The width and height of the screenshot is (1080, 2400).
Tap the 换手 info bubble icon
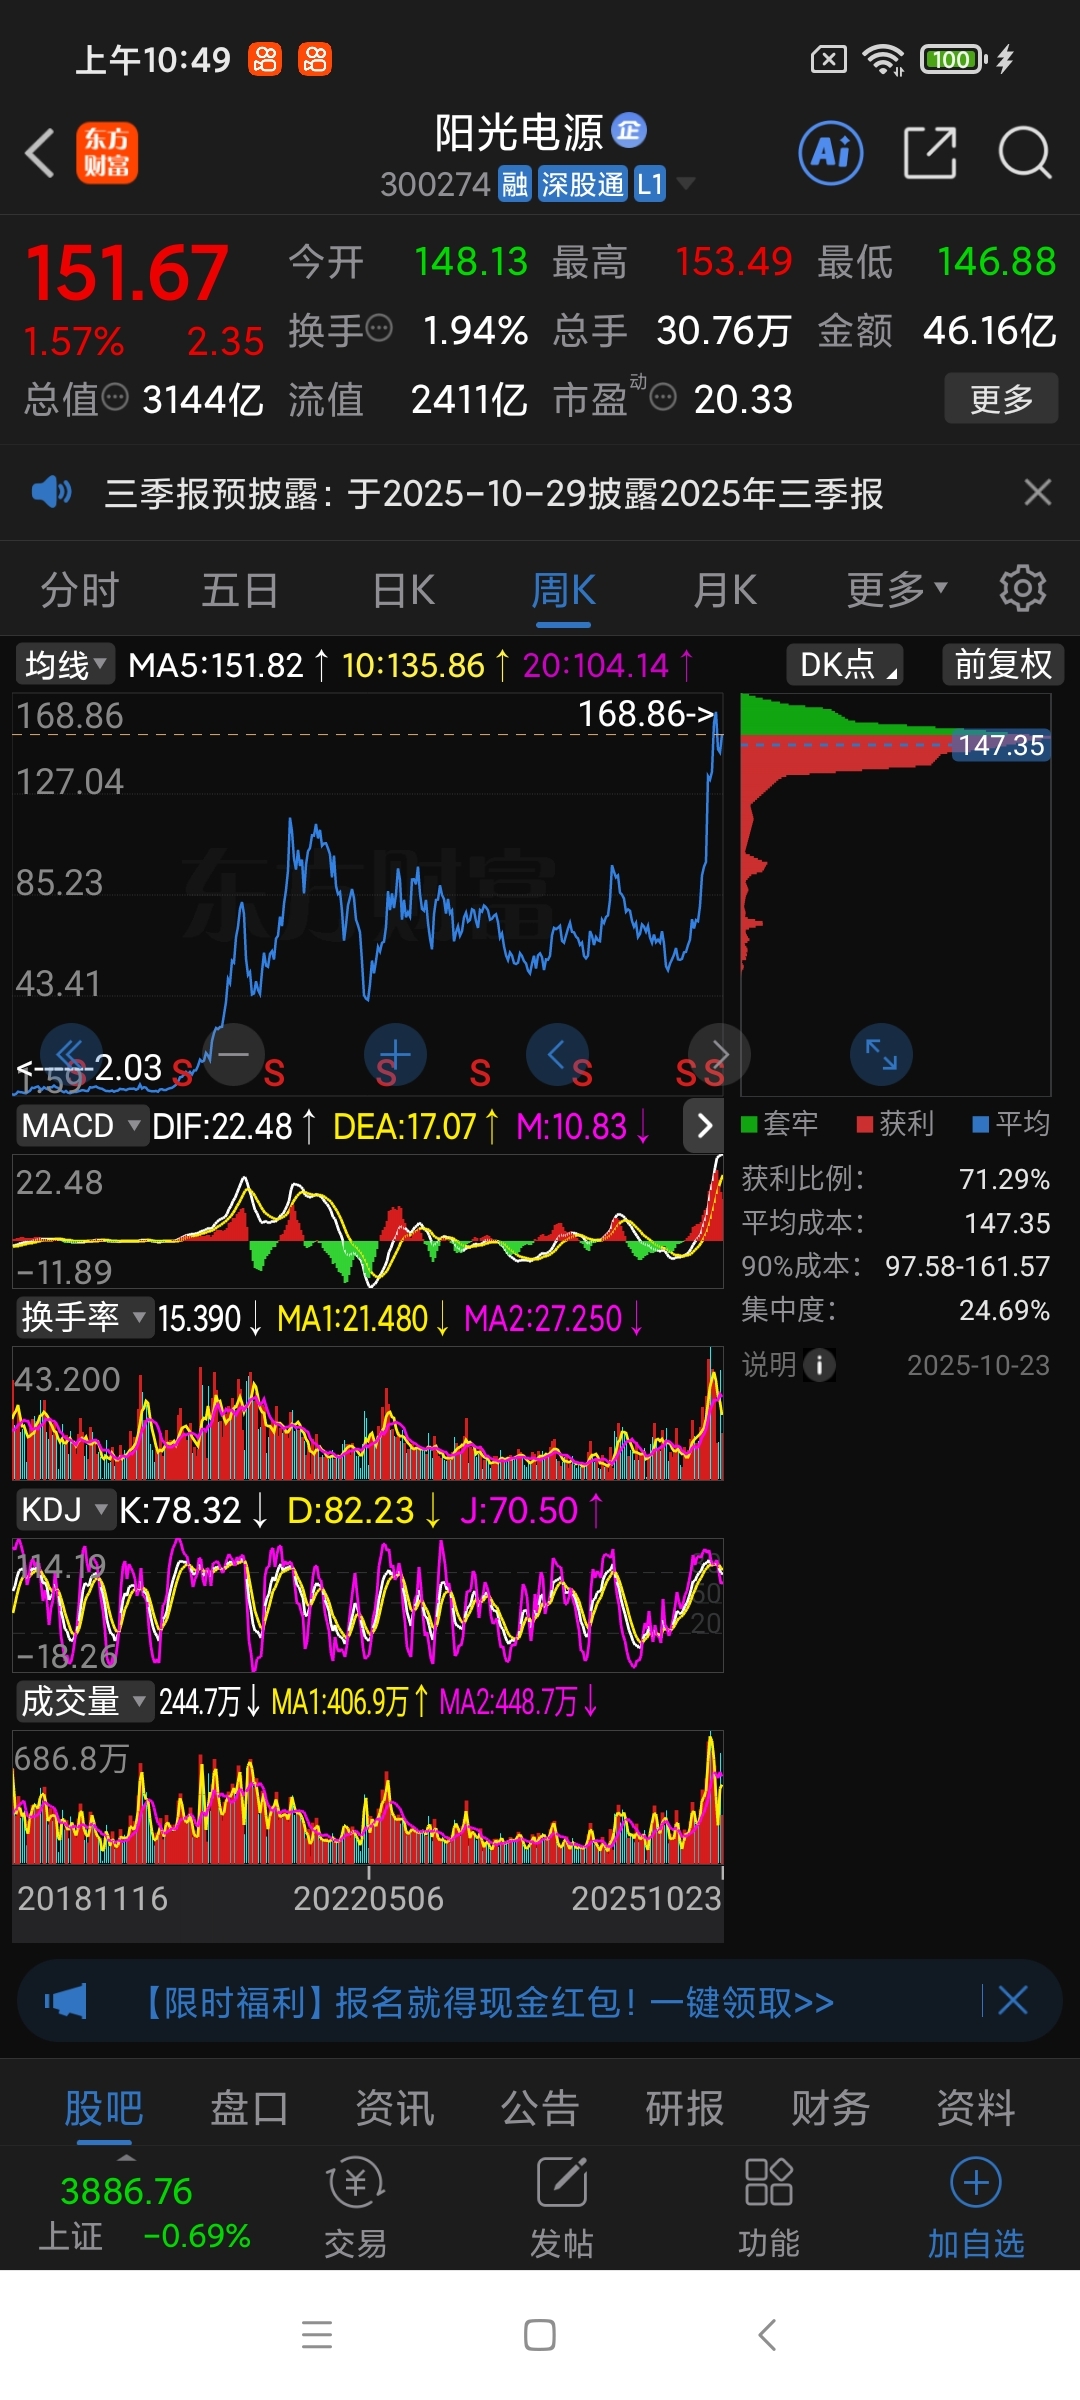tap(379, 328)
